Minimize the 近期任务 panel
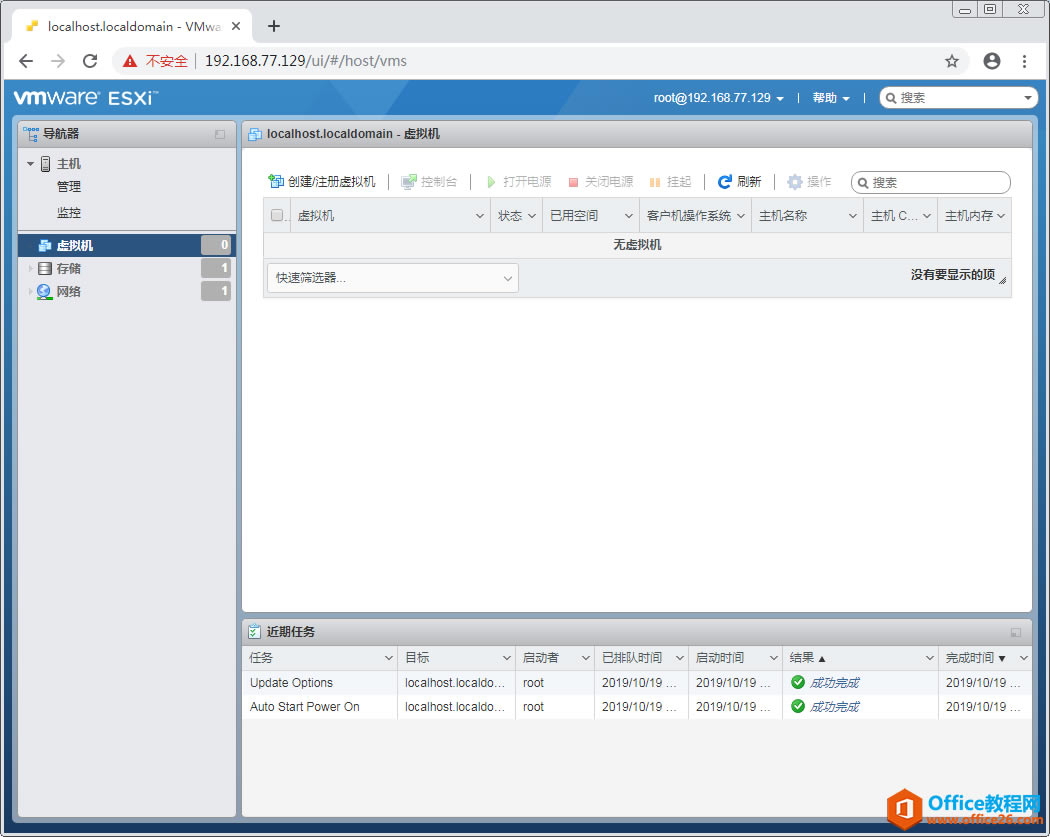Image resolution: width=1050 pixels, height=837 pixels. [x=1016, y=632]
